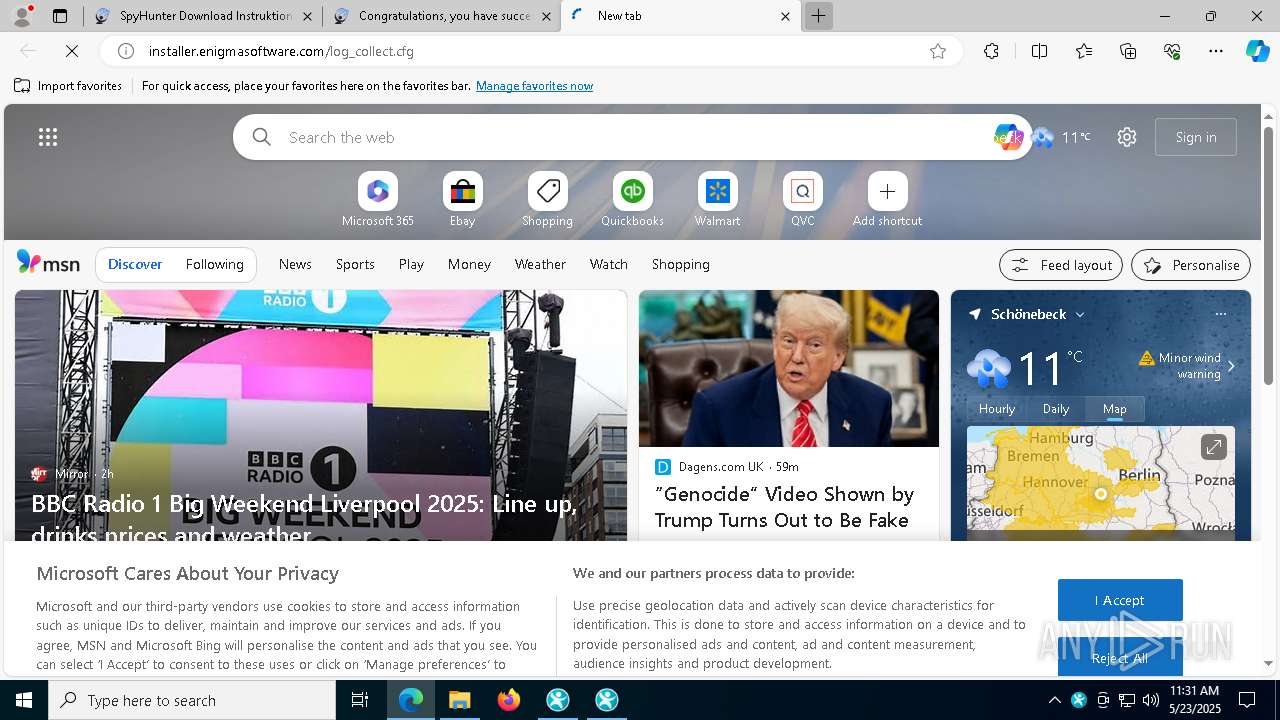View site information icon in address bar
Image resolution: width=1280 pixels, height=720 pixels.
[126, 51]
